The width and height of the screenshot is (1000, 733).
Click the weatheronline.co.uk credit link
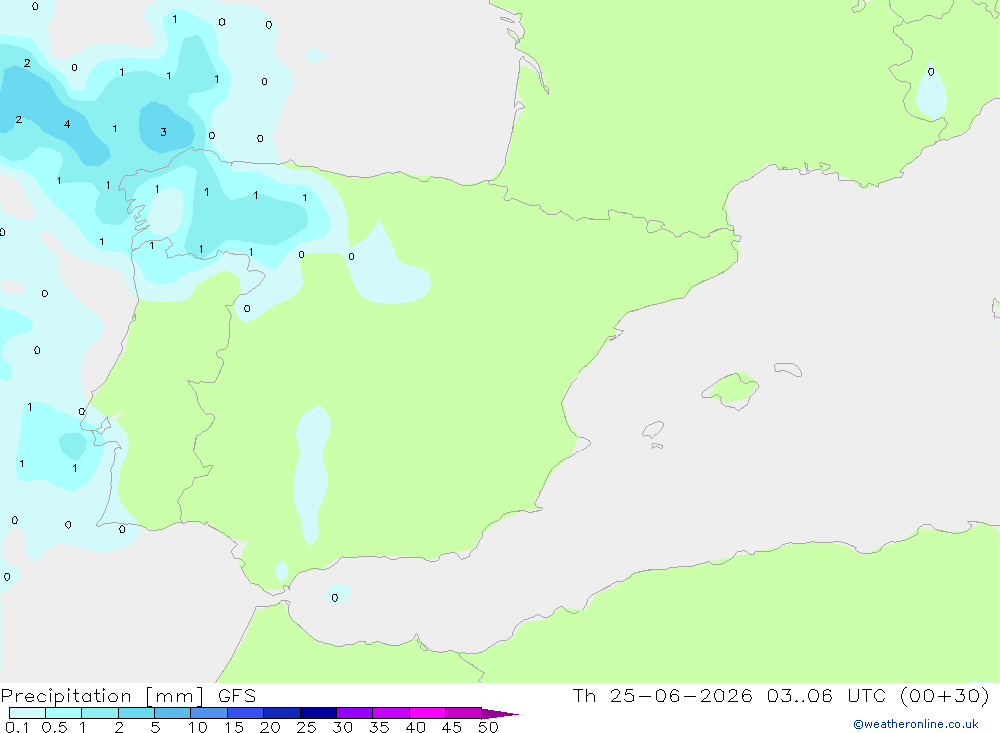915,724
